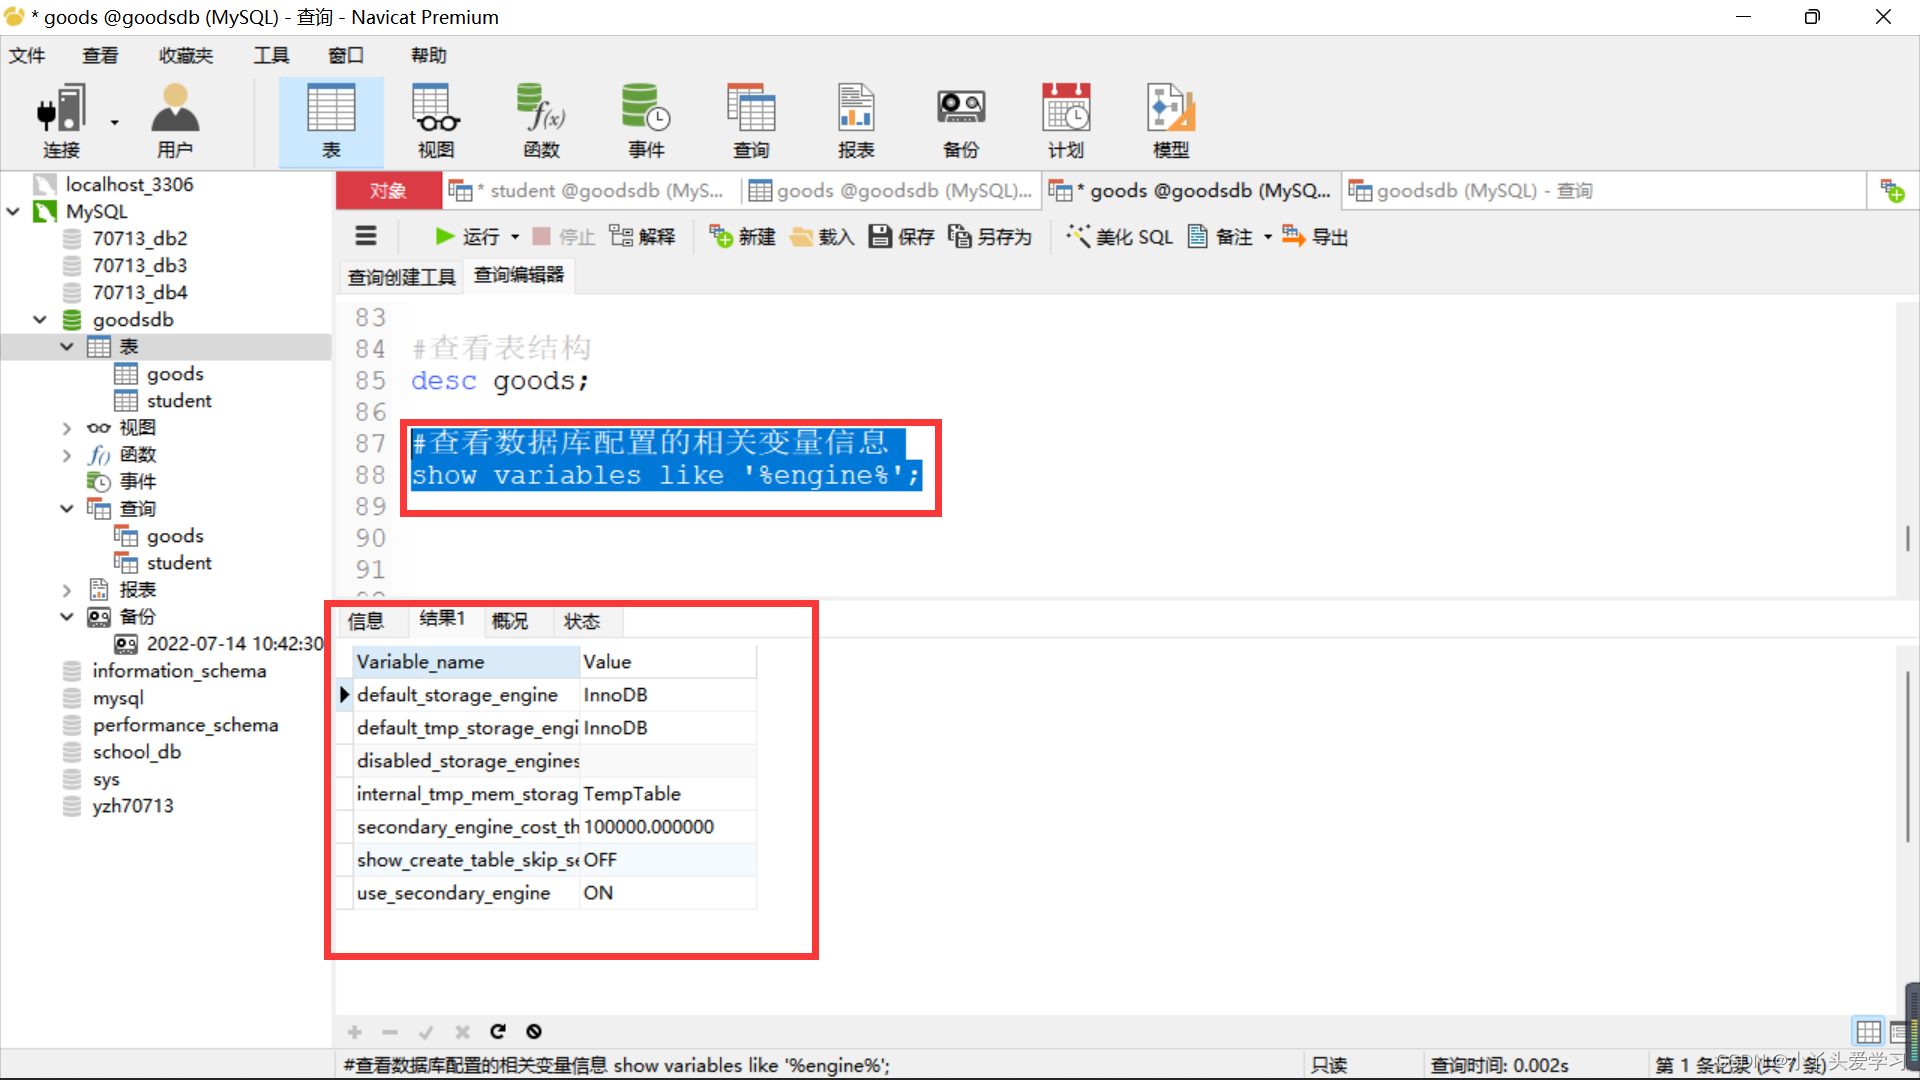Click the hamburger menu icon in query toolbar

click(x=366, y=236)
